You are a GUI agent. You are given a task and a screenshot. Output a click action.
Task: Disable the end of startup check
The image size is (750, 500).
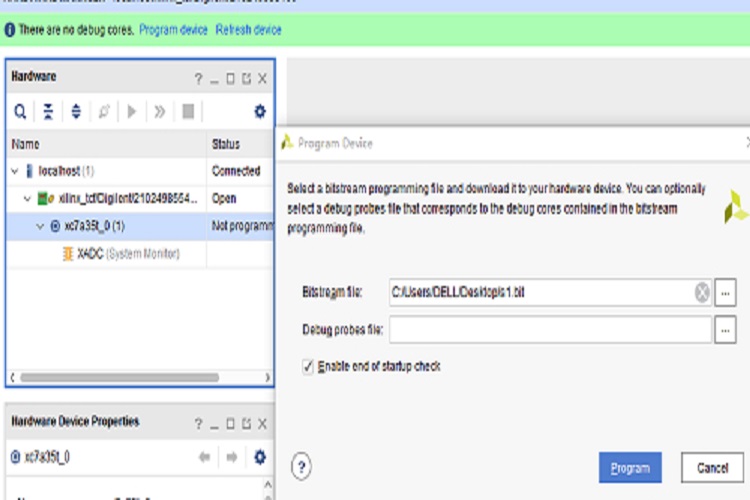[x=308, y=367]
